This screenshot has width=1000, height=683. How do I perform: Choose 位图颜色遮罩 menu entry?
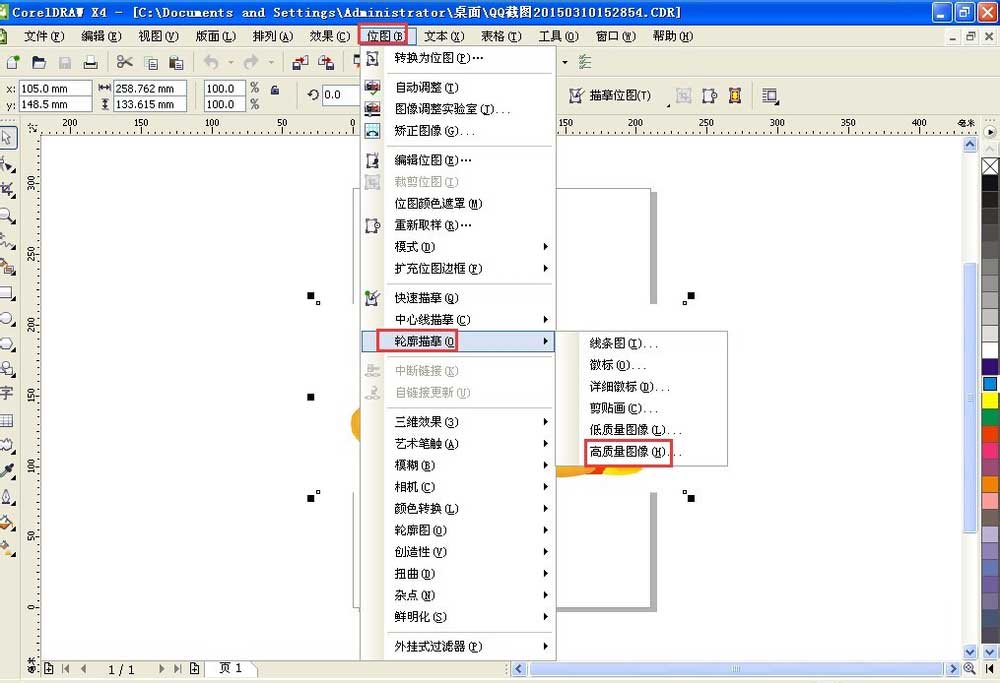[457, 203]
